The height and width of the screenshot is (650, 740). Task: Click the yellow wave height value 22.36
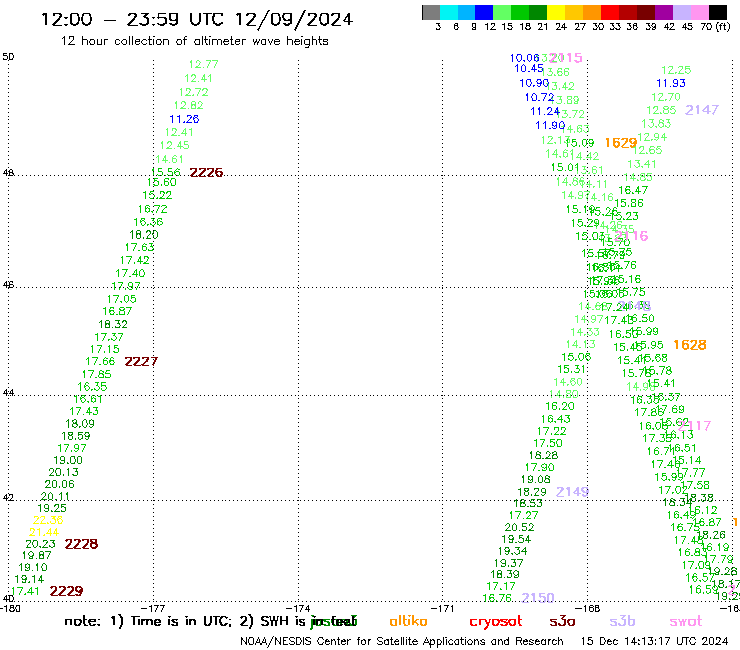(48, 520)
